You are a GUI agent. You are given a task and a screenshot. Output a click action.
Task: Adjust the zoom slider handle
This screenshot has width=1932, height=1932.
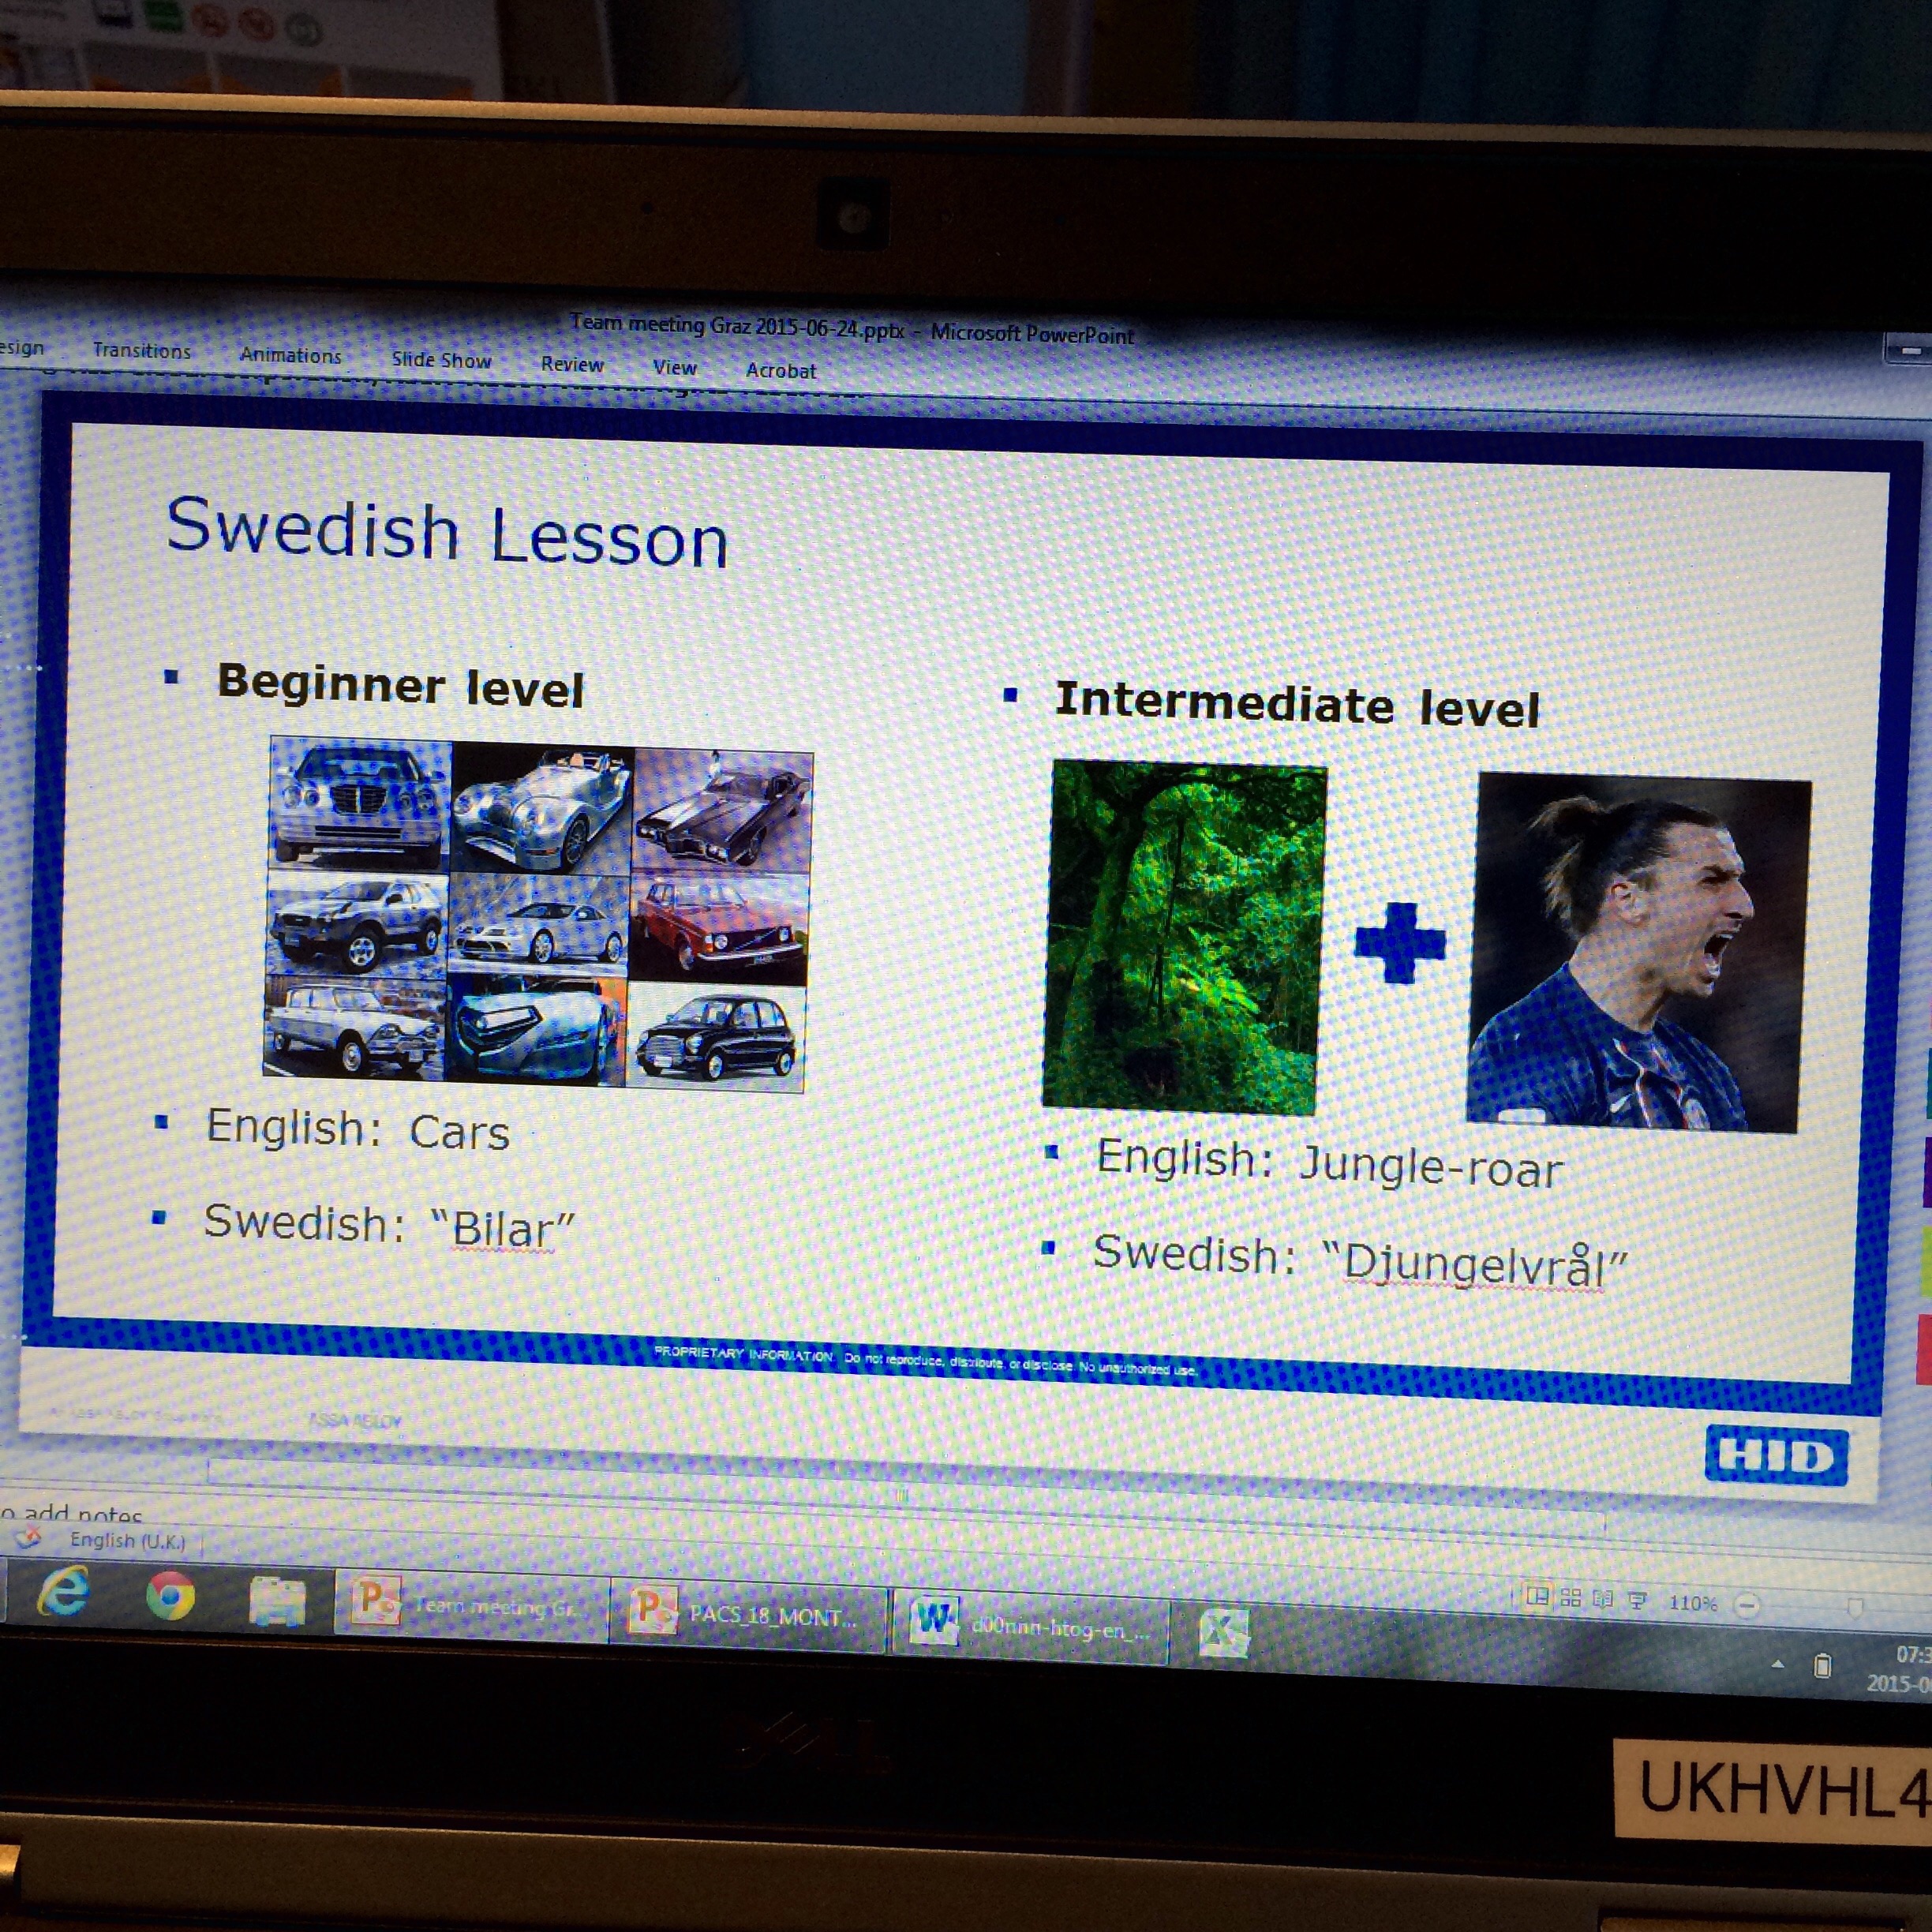tap(1855, 1609)
